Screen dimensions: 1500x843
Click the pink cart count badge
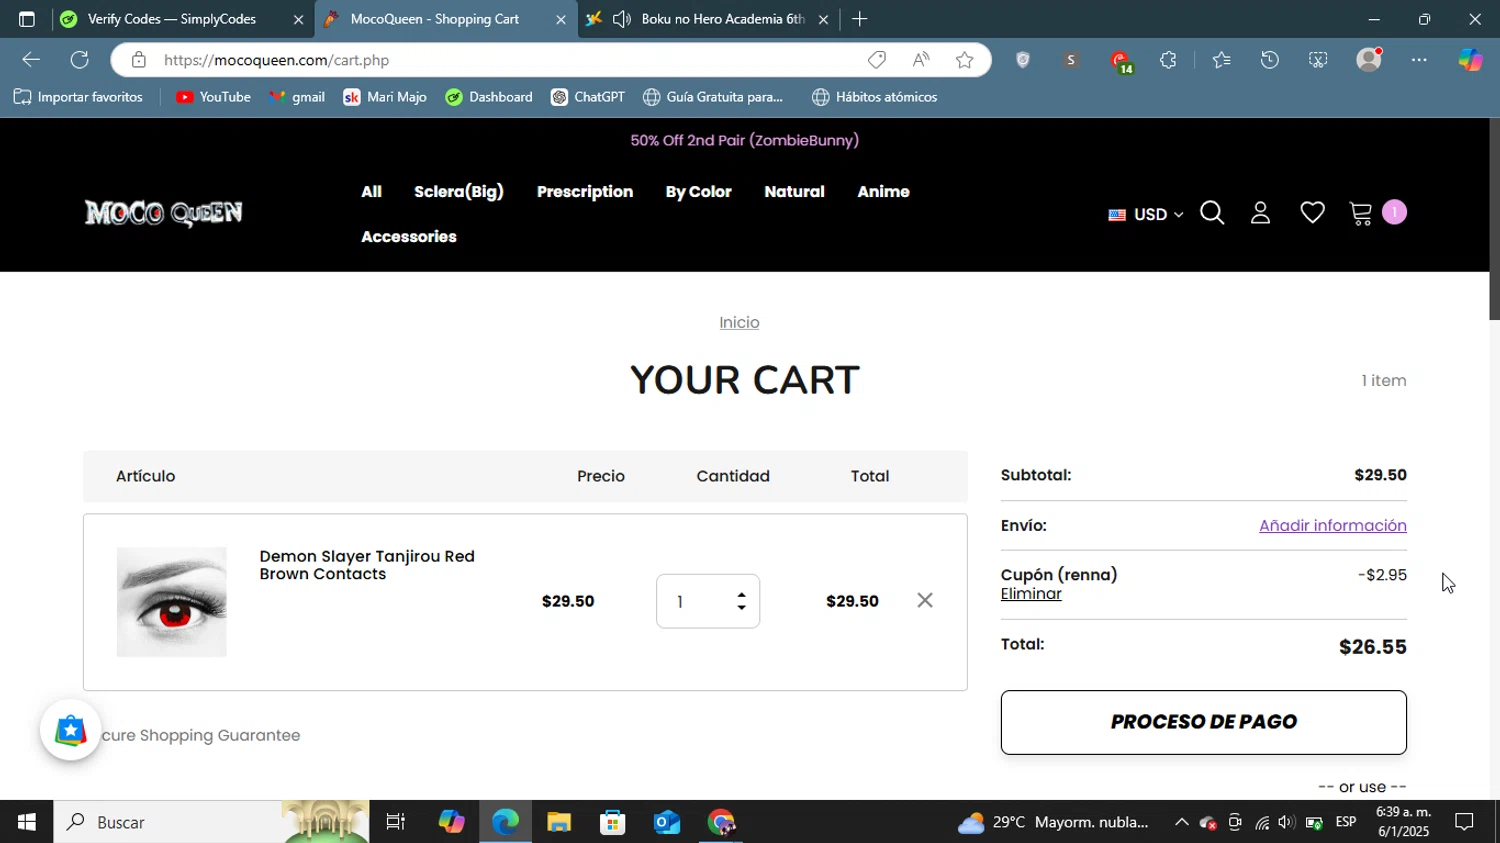coord(1394,212)
